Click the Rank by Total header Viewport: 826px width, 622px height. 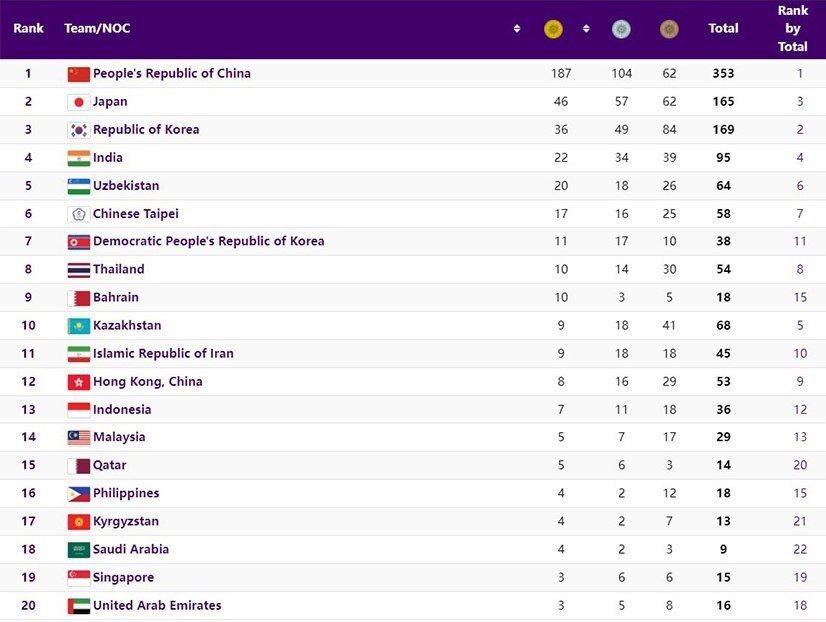[x=792, y=29]
